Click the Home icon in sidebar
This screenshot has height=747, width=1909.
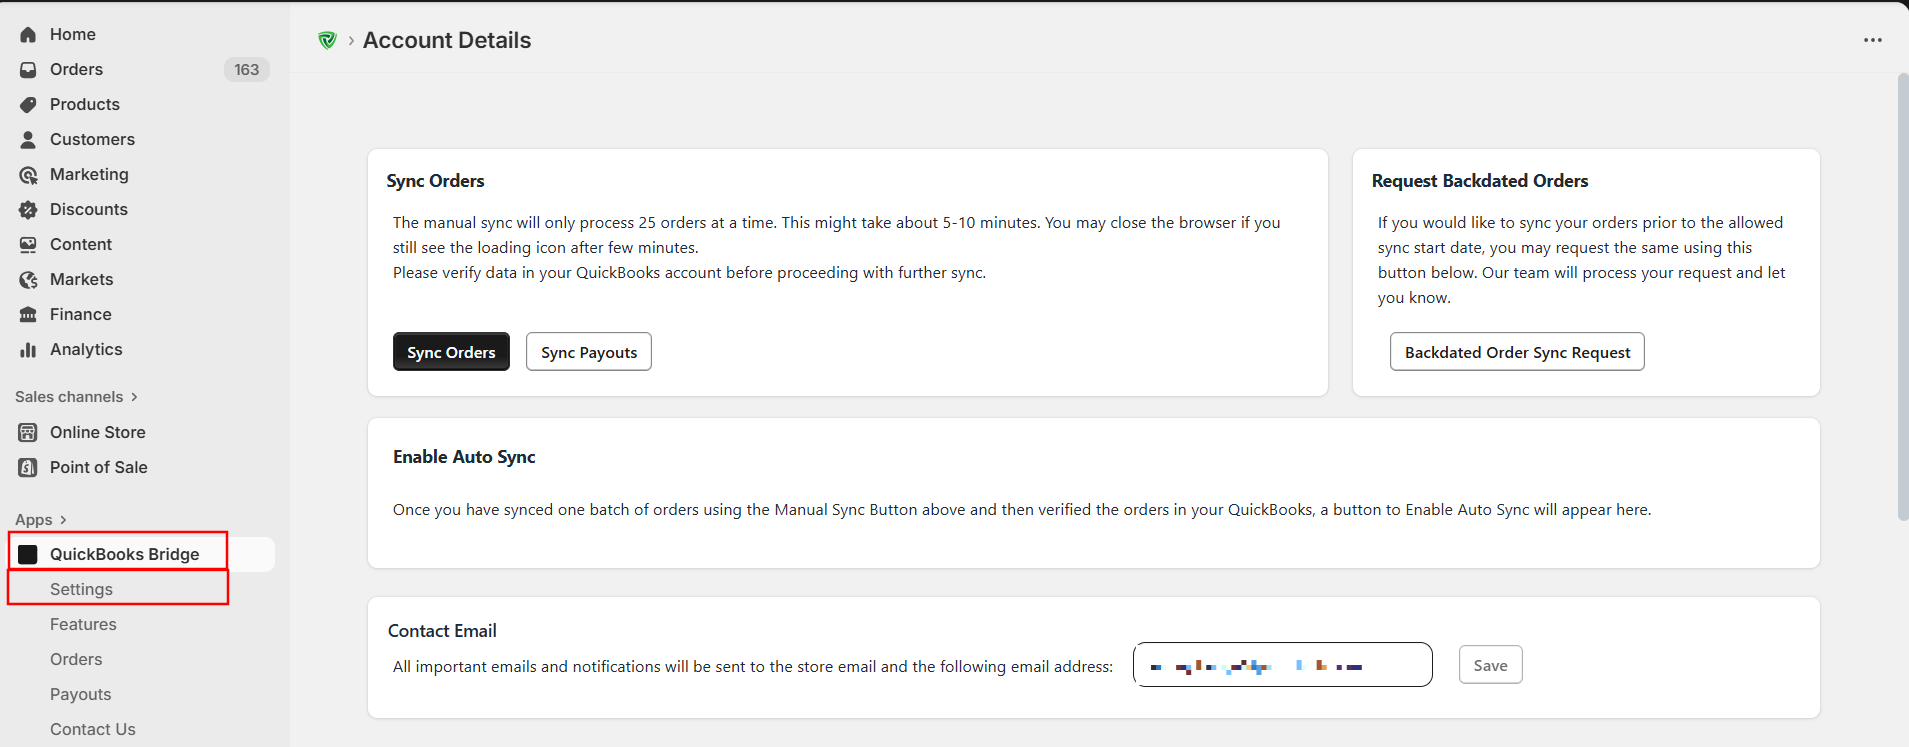click(x=28, y=34)
